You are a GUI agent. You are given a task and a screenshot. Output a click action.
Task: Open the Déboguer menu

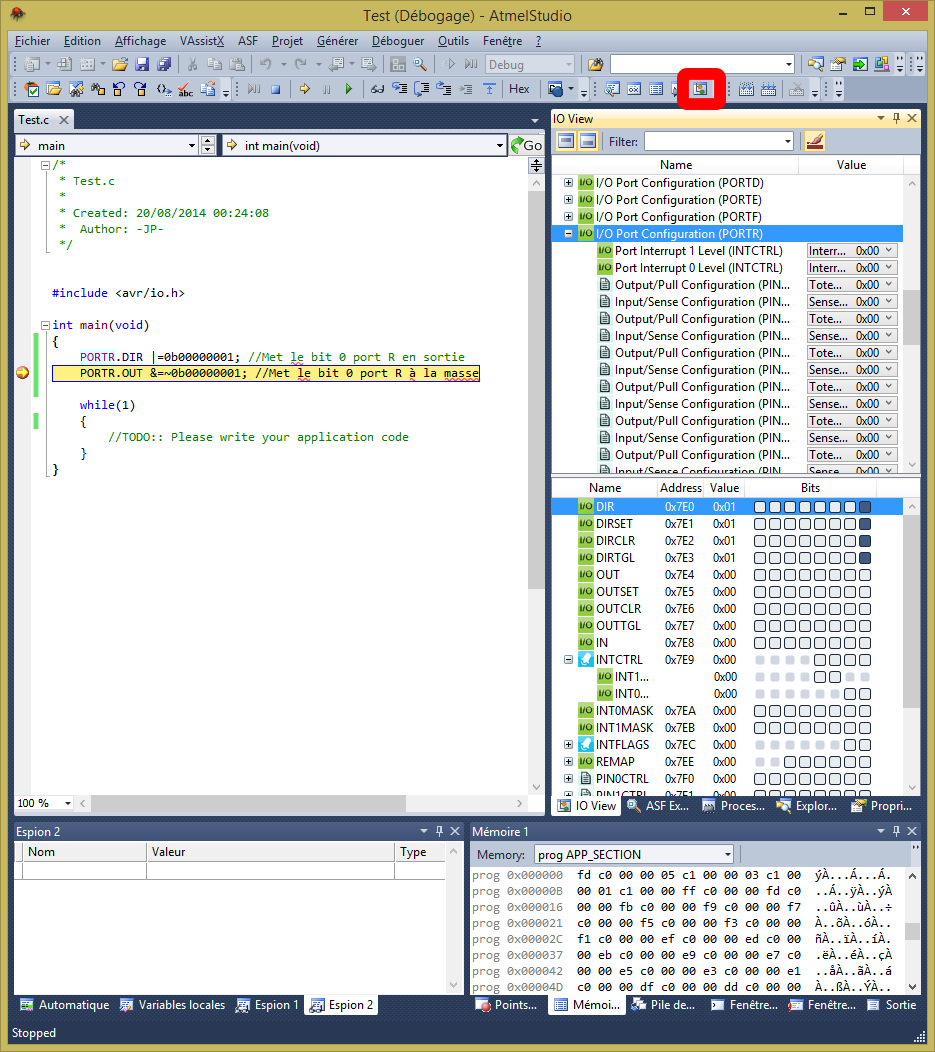tap(397, 41)
